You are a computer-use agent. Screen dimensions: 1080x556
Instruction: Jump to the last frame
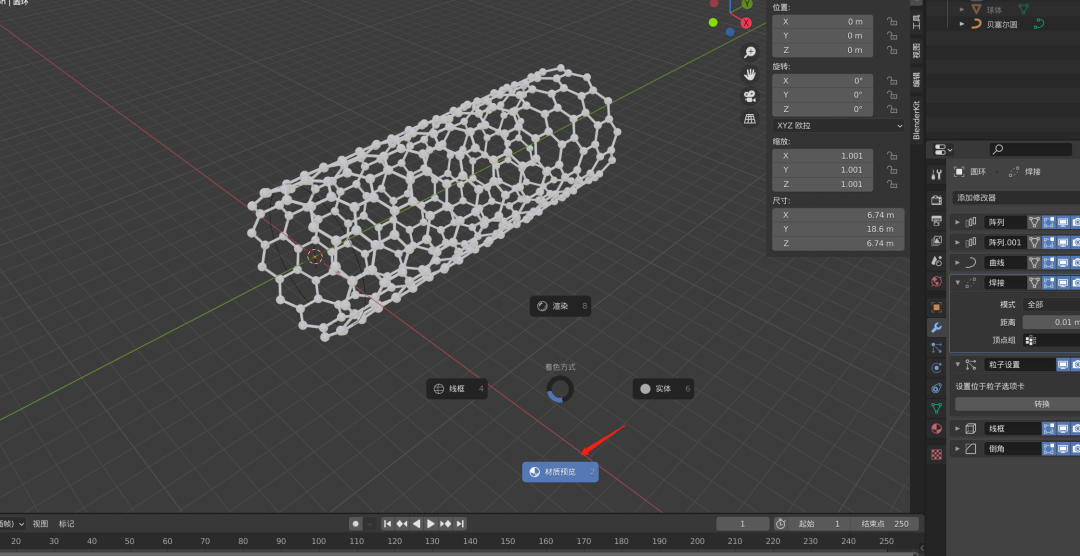coord(460,524)
